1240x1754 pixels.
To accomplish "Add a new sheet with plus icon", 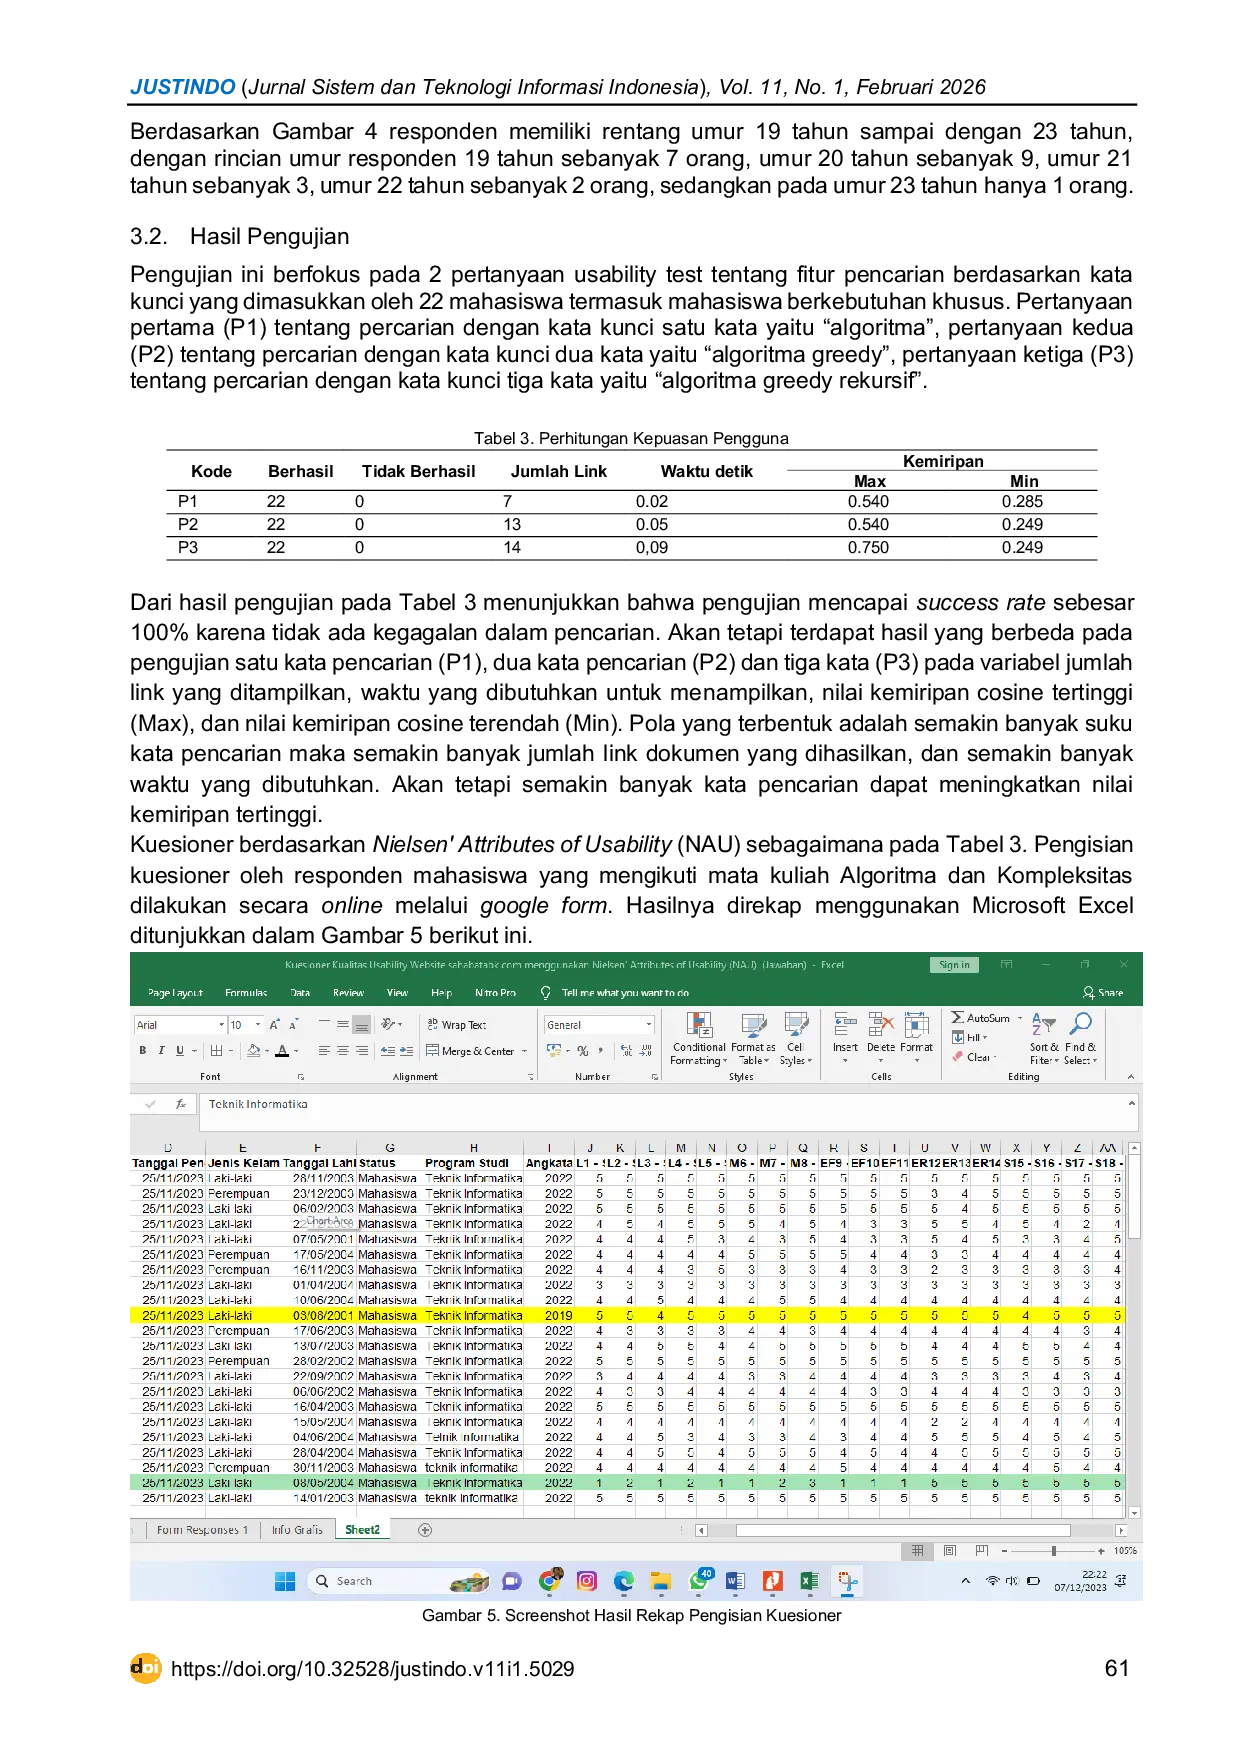I will pos(425,1530).
